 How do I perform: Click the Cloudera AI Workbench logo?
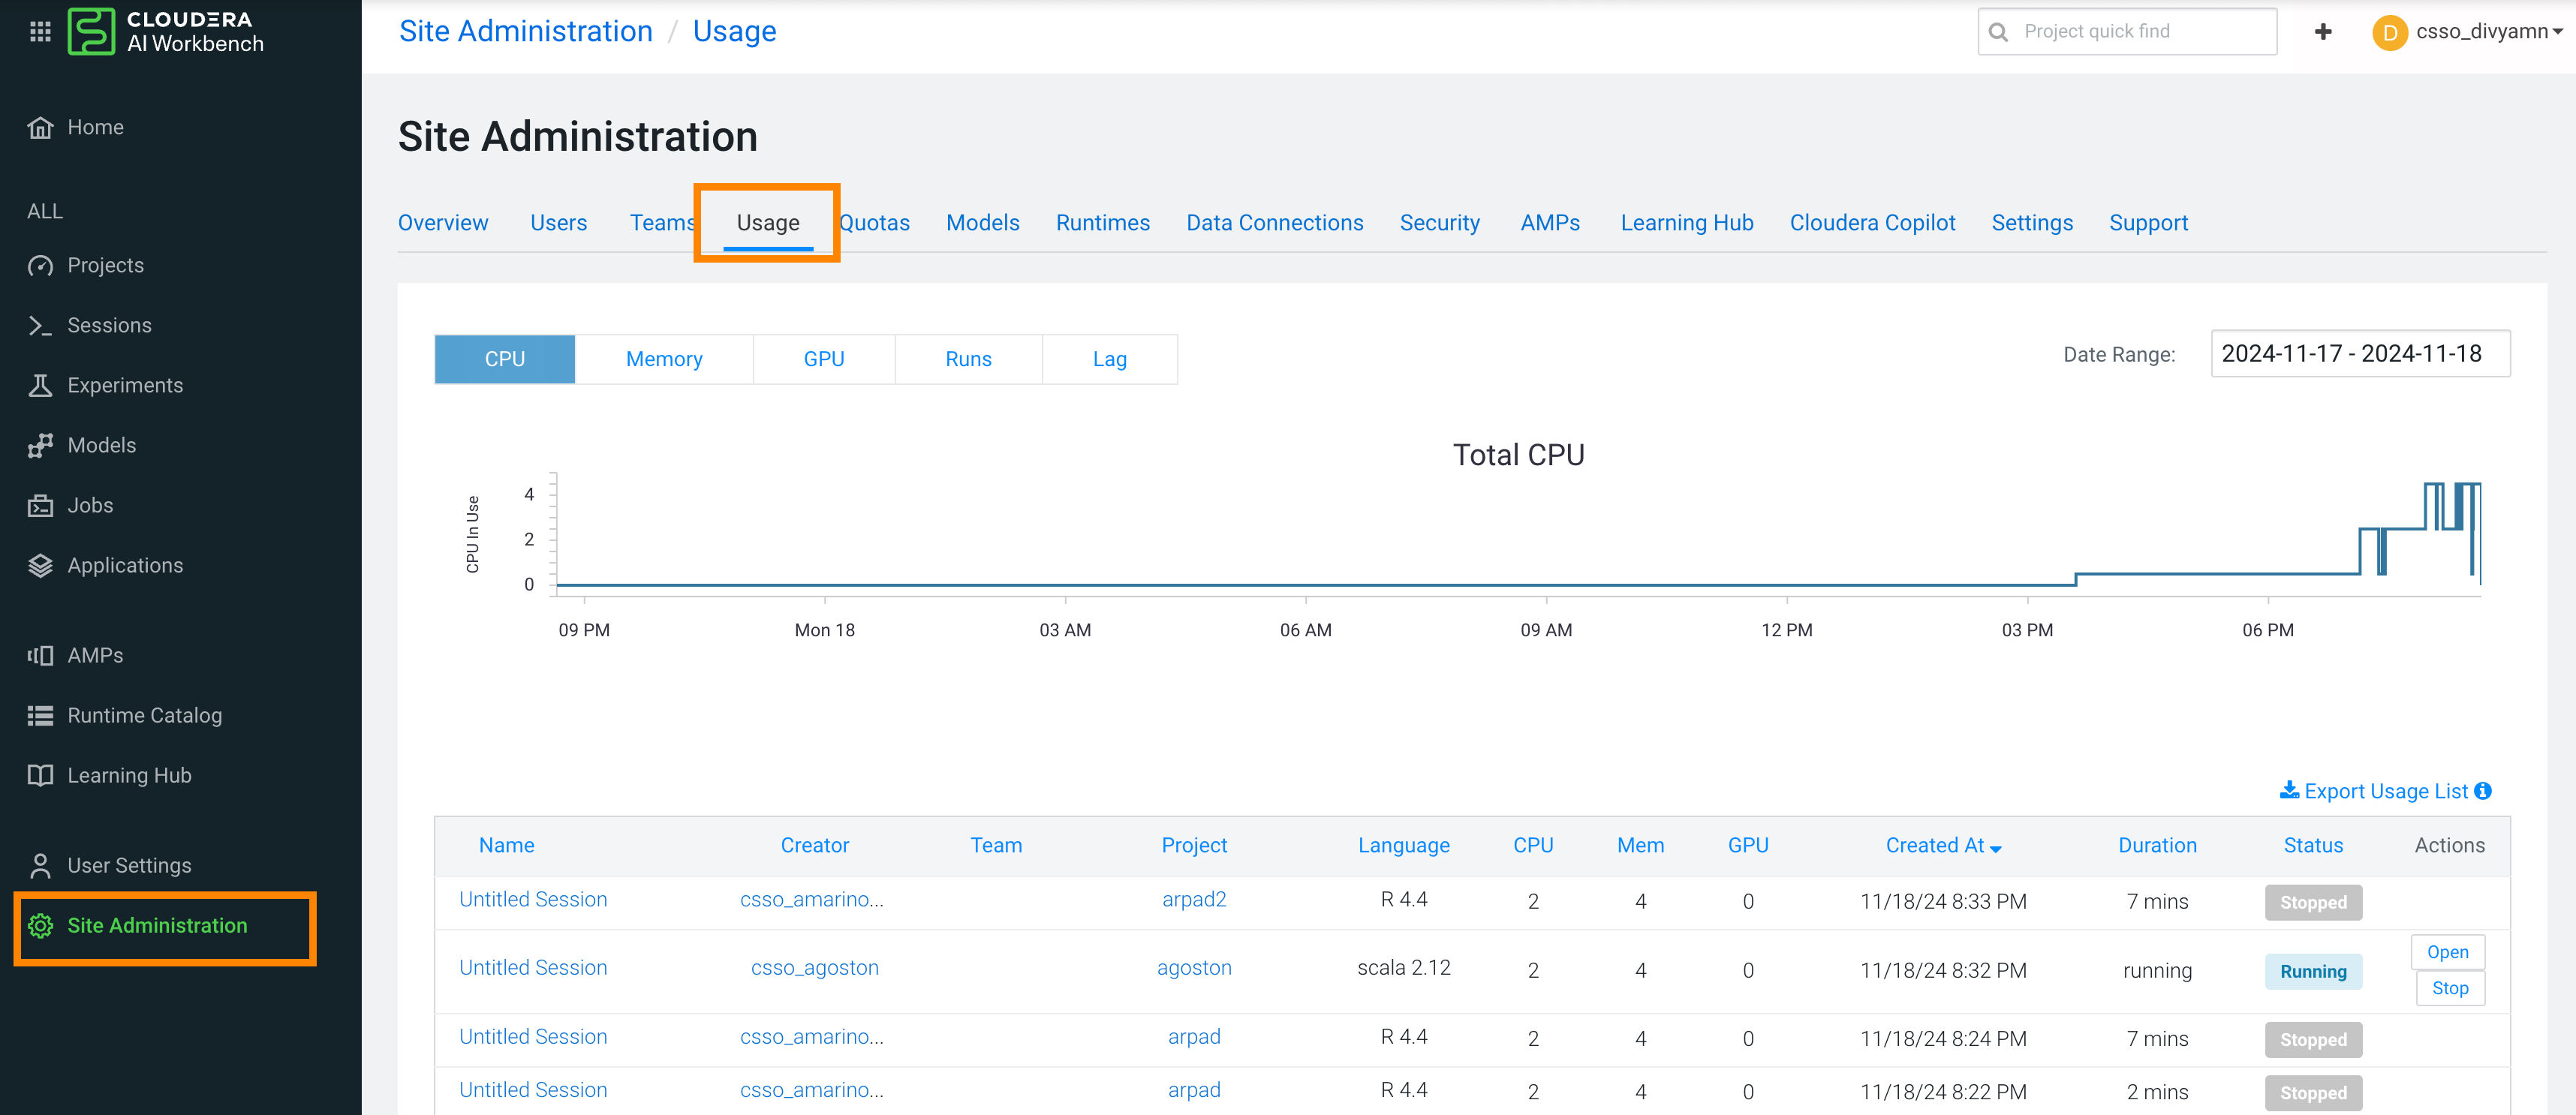[x=91, y=31]
